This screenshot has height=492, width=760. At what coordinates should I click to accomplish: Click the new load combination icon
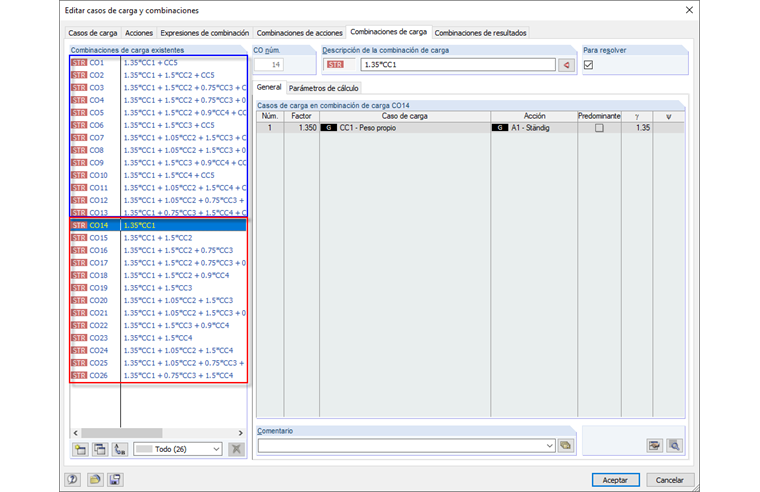[80, 449]
